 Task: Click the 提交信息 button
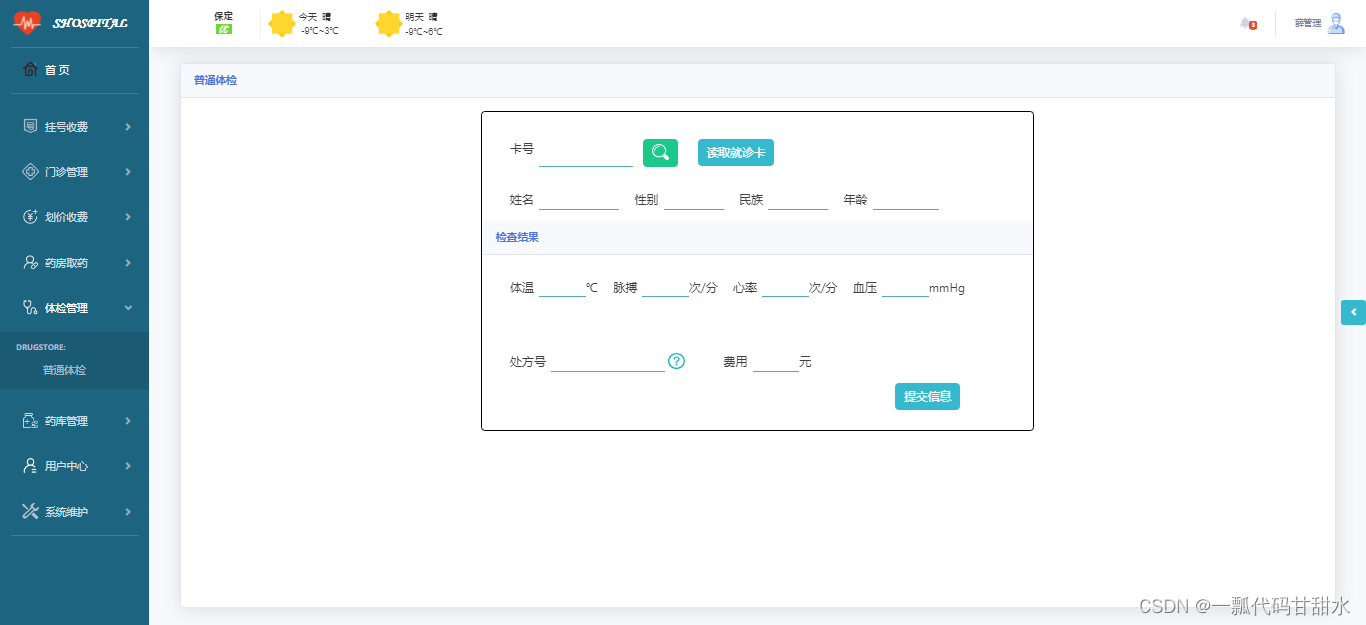[x=927, y=397]
